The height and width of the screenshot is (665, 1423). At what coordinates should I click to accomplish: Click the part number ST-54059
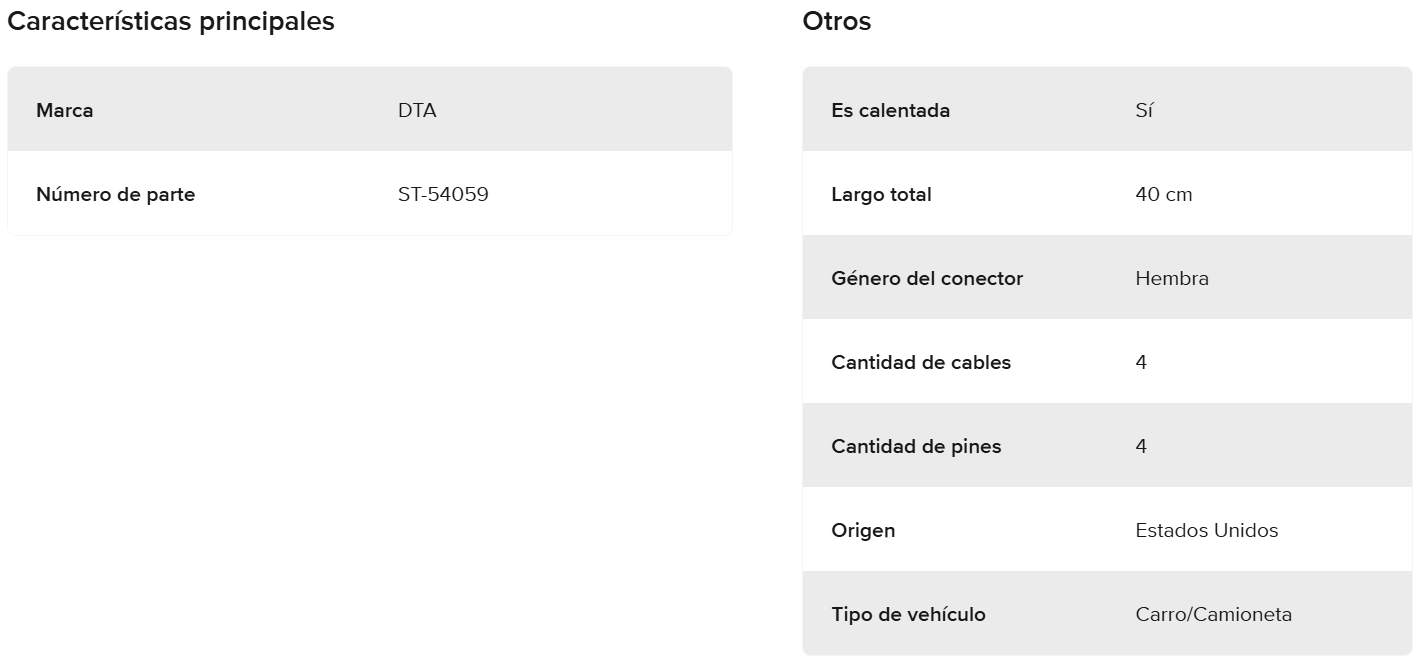[x=443, y=194]
